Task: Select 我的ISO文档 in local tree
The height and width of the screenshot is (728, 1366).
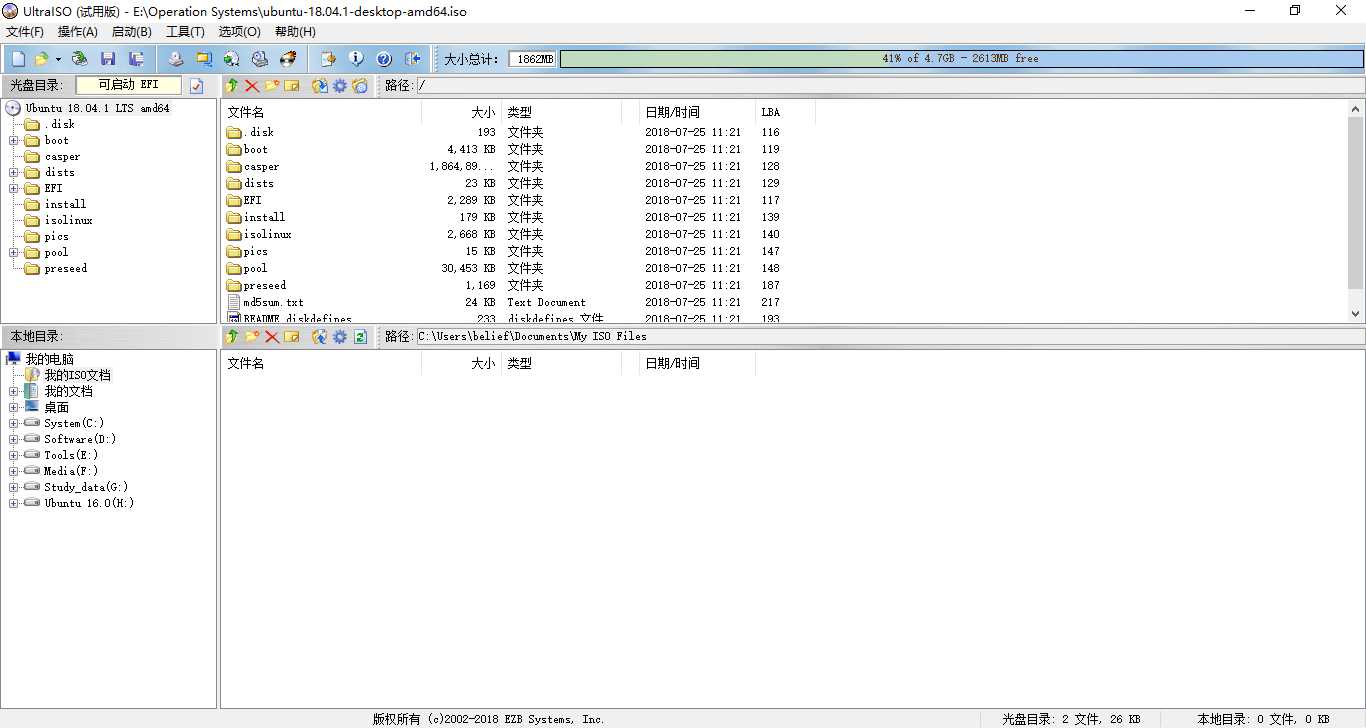Action: pyautogui.click(x=77, y=376)
